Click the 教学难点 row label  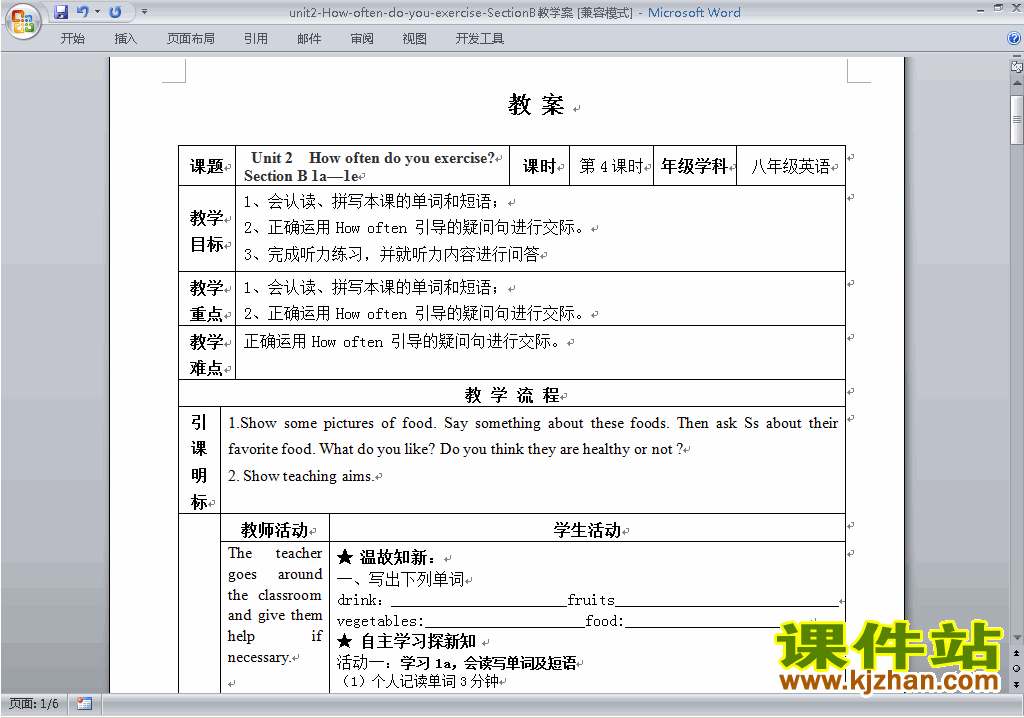point(207,355)
